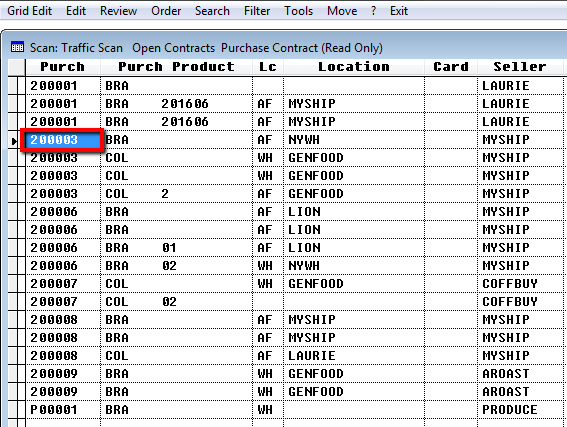Screen dimensions: 567x427
Task: Open the Filter menu
Action: pos(257,11)
